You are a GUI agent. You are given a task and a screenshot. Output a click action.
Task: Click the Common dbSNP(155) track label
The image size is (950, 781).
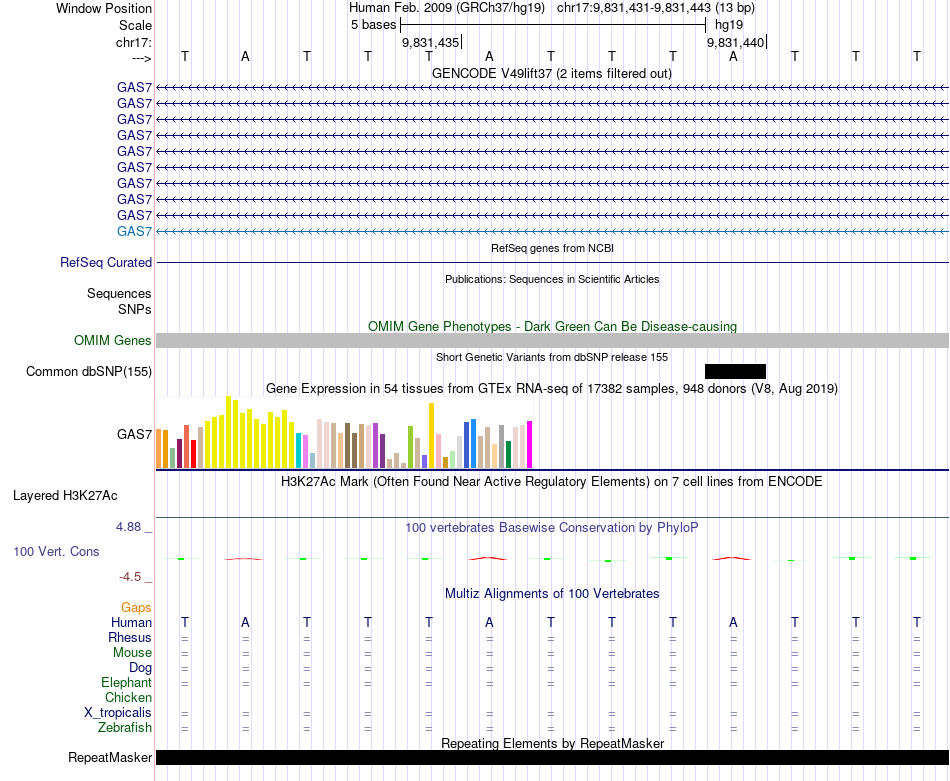[x=89, y=371]
